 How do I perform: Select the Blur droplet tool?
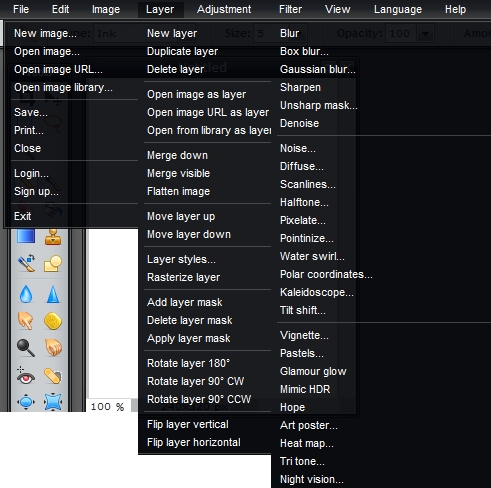pos(26,295)
